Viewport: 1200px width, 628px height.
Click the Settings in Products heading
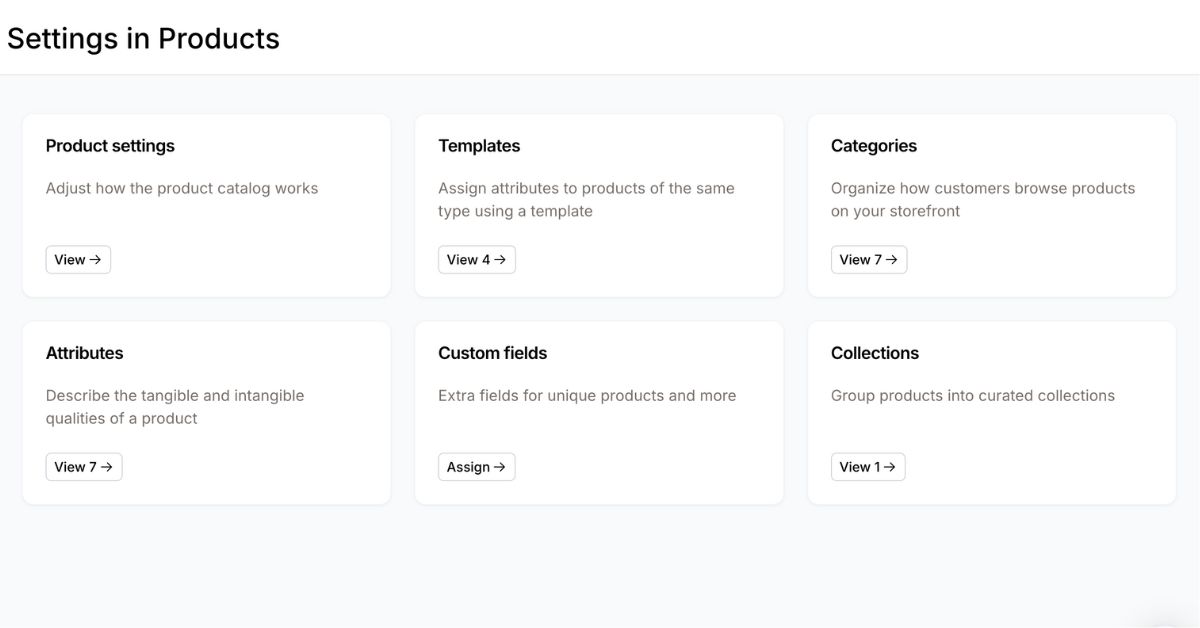pos(143,38)
